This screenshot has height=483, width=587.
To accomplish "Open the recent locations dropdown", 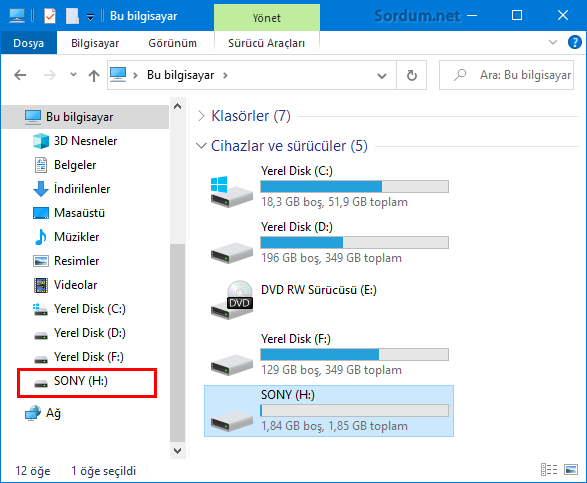I will click(73, 75).
